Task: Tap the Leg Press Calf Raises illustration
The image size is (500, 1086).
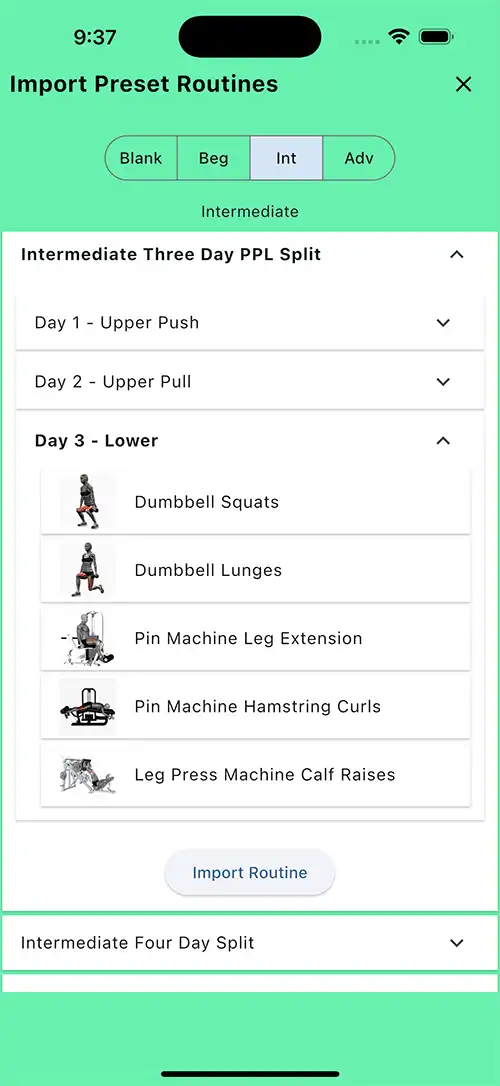Action: [x=87, y=774]
